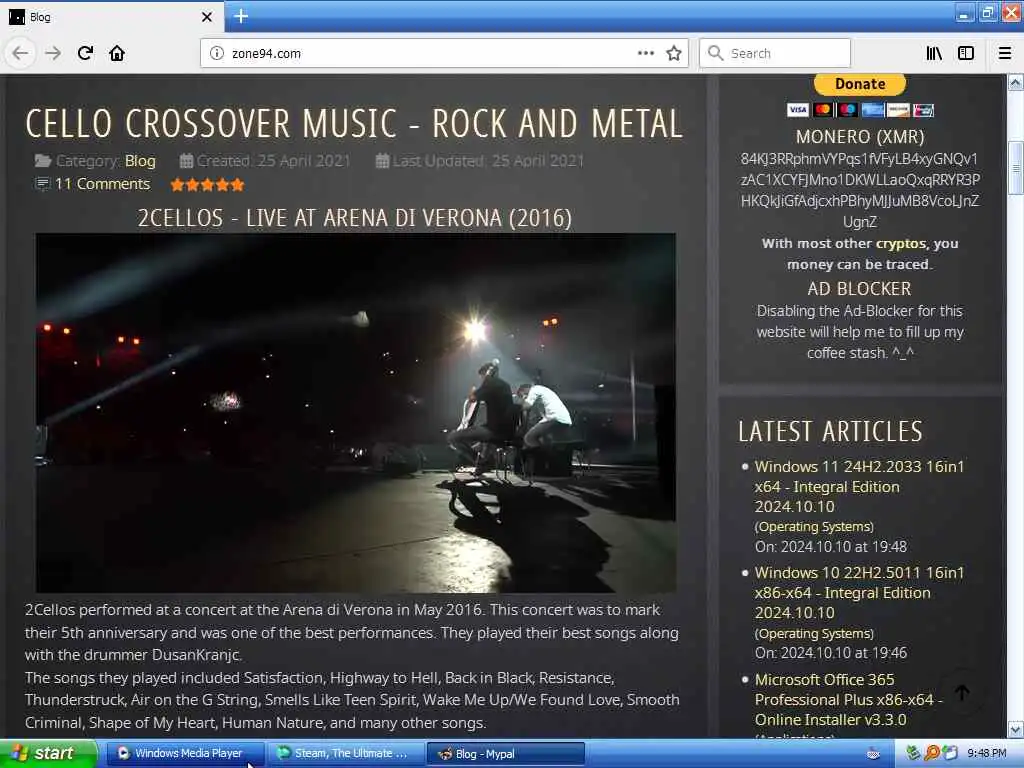Click the Monero XMR wallet address text
1024x768 pixels.
point(859,190)
